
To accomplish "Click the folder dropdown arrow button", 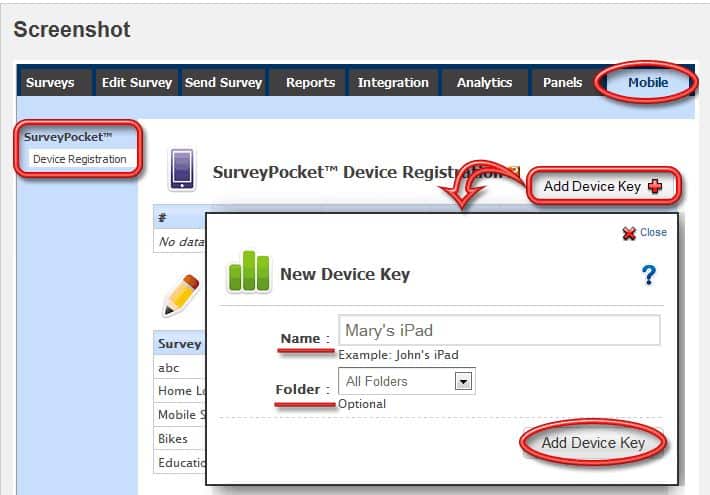I will coord(463,381).
